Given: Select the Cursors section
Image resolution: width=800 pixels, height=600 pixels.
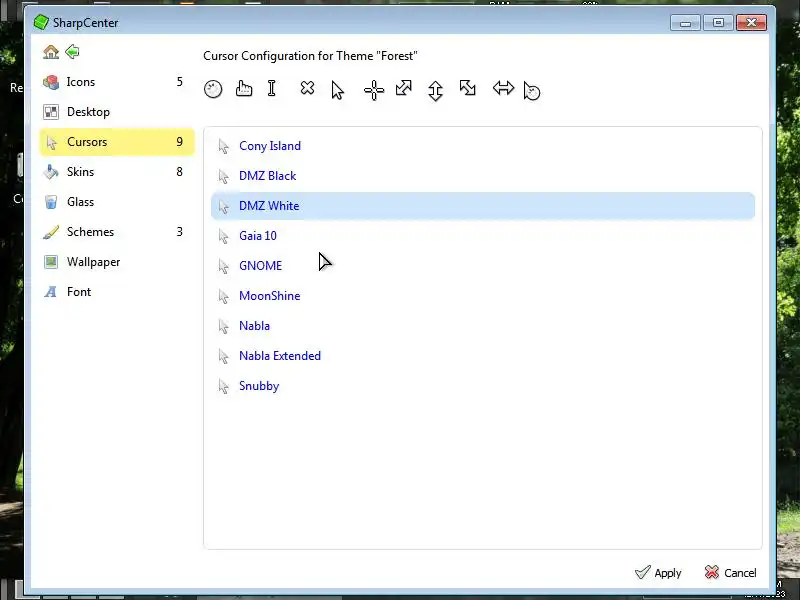Looking at the screenshot, I should coord(117,142).
